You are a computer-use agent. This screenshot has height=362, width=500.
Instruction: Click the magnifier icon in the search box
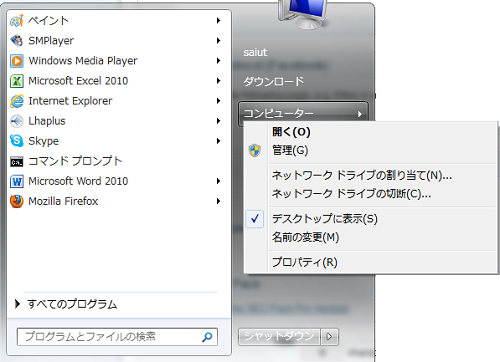[207, 337]
